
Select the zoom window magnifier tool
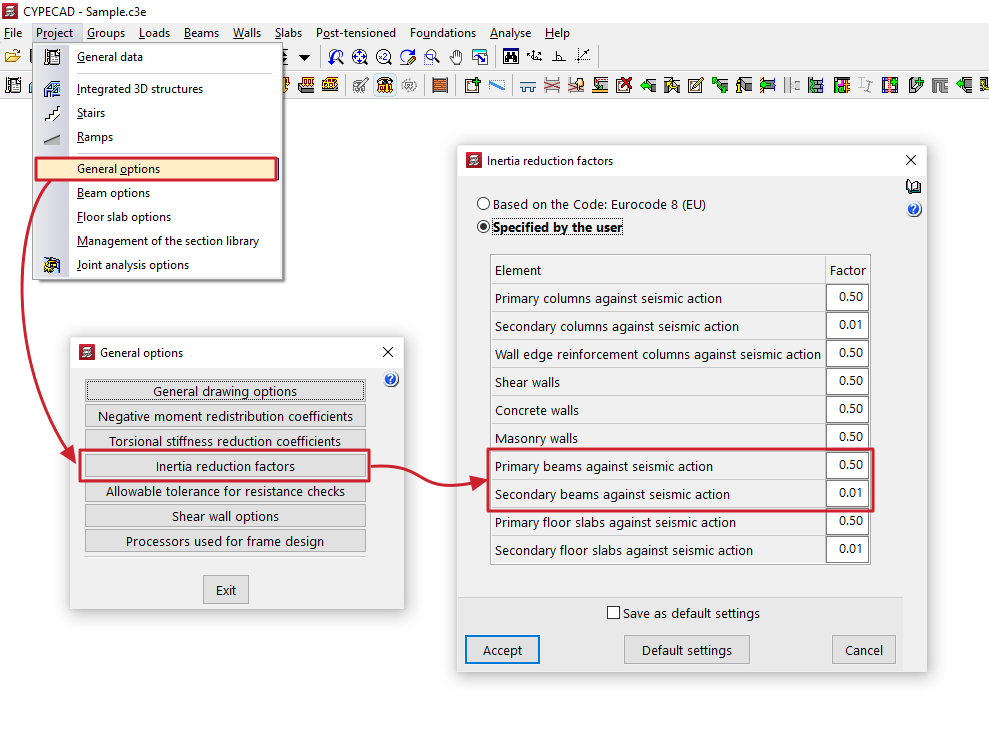coord(432,57)
